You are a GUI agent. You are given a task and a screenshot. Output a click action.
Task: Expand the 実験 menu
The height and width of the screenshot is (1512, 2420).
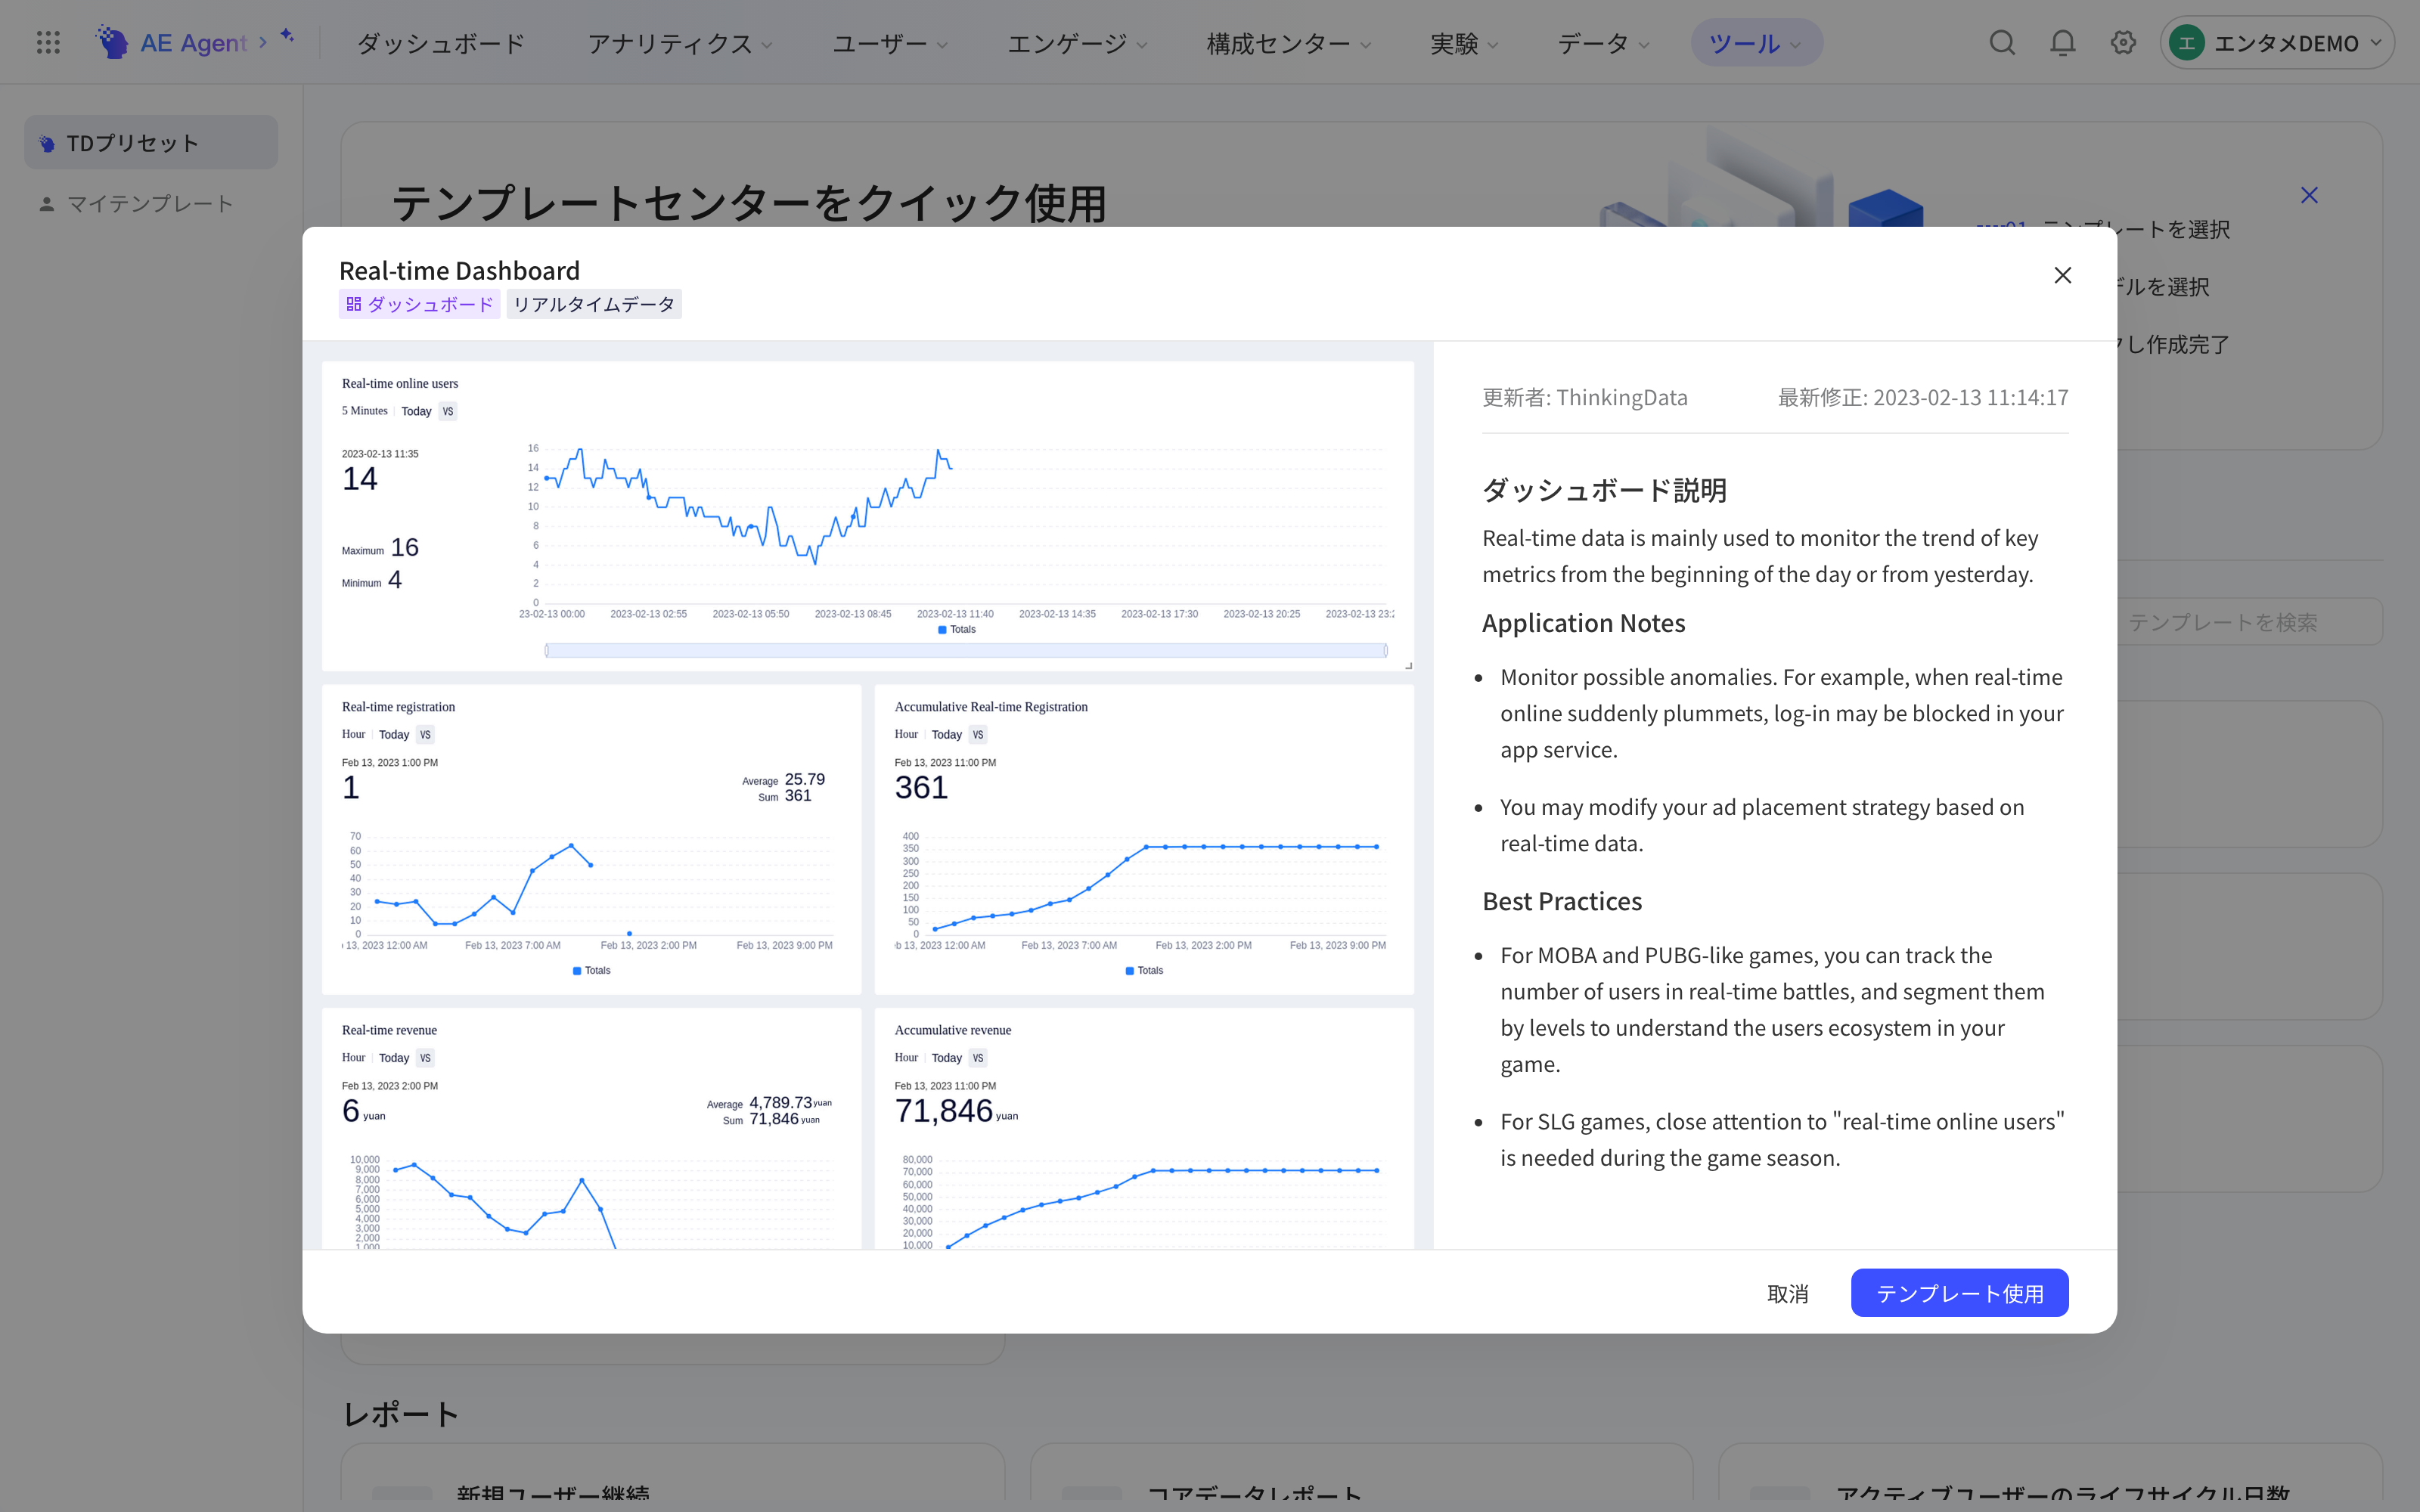(x=1464, y=43)
